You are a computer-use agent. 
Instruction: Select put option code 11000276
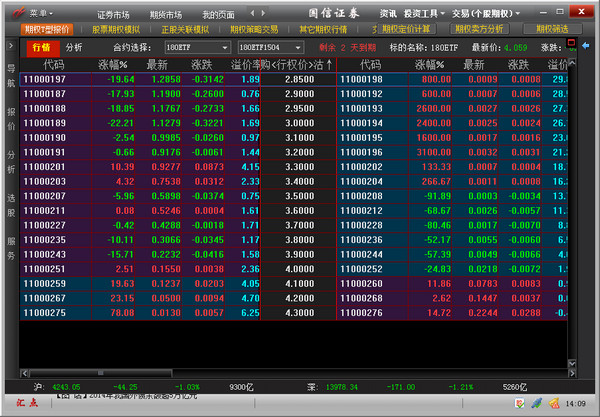click(361, 313)
